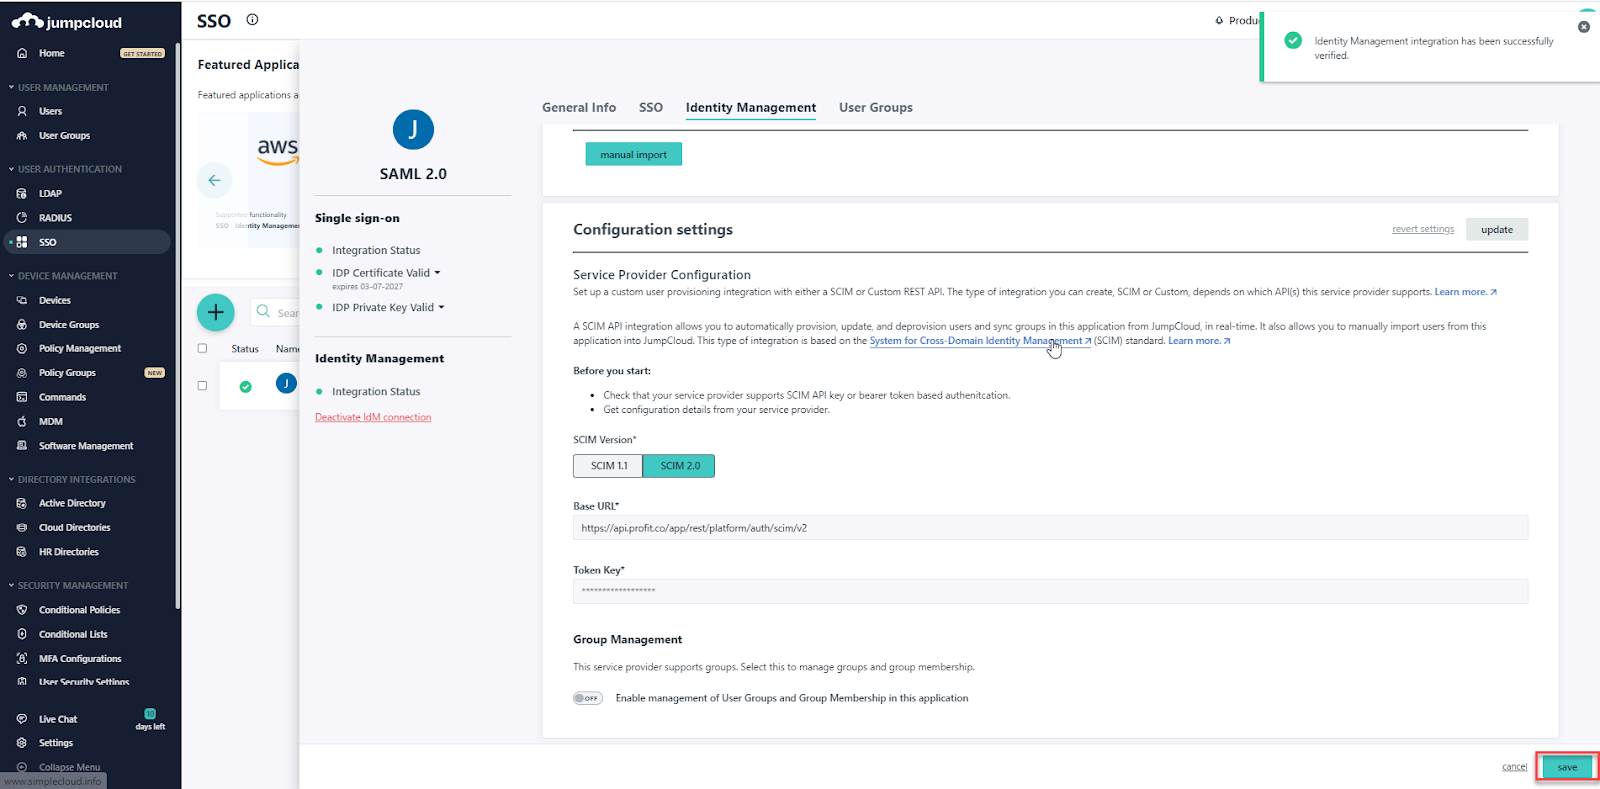1600x789 pixels.
Task: Open Commands in sidebar
Action: point(62,398)
